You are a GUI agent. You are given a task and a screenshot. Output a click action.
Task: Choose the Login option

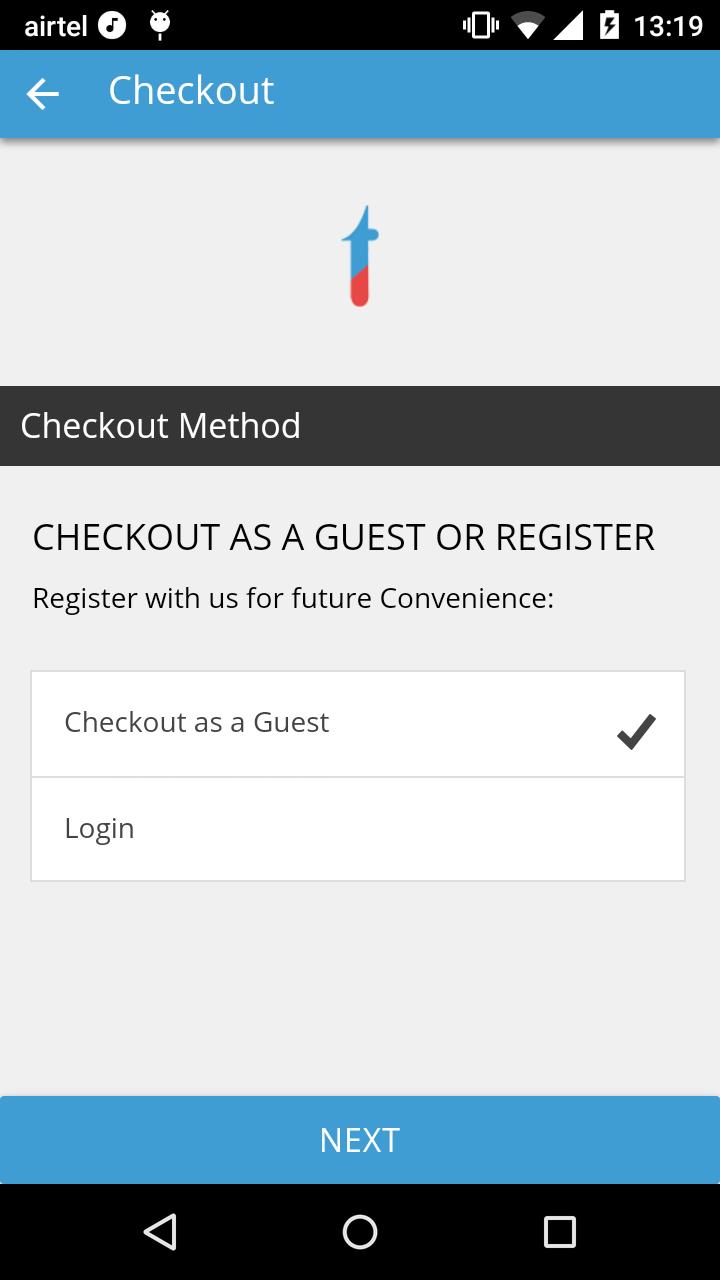pyautogui.click(x=358, y=829)
